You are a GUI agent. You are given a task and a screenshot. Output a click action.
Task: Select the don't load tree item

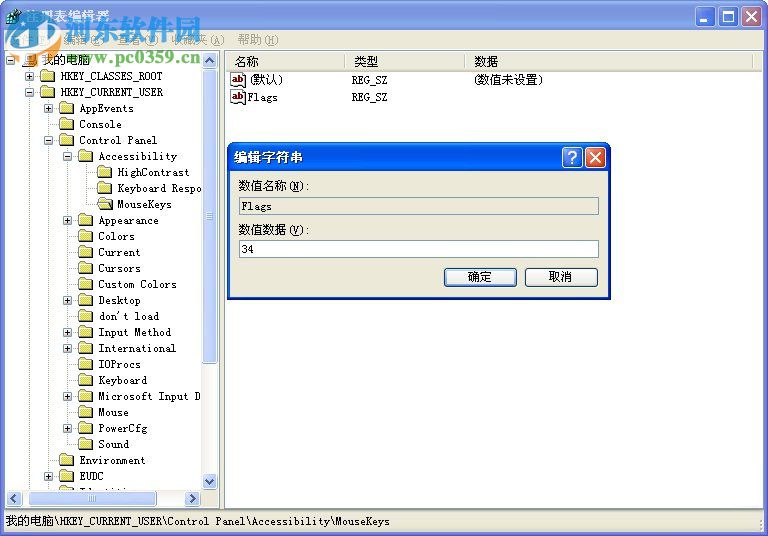click(128, 316)
